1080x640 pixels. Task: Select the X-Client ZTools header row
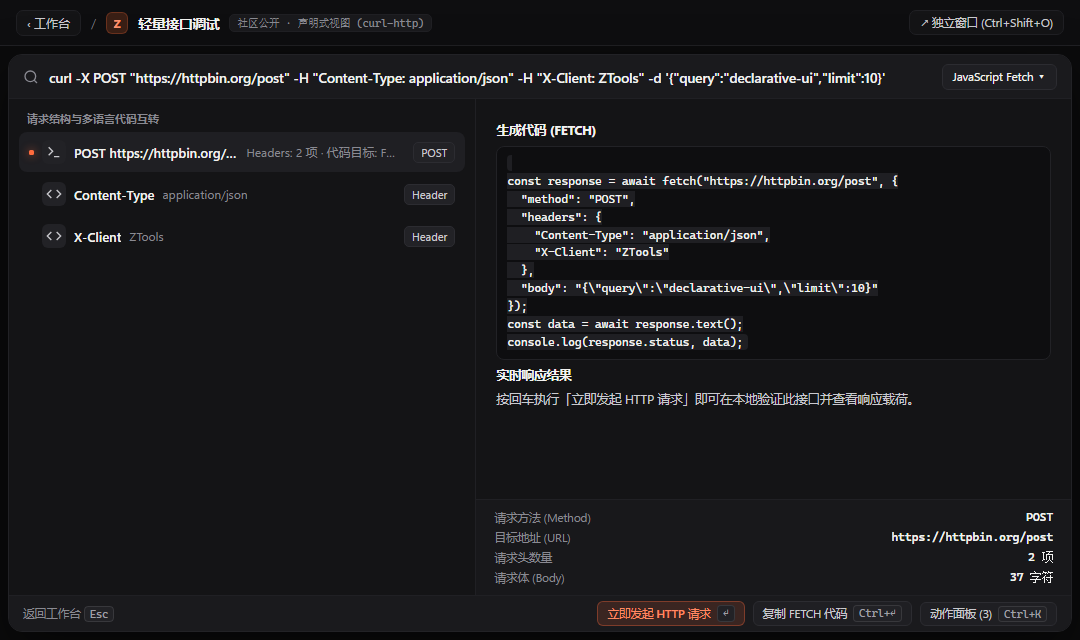pyautogui.click(x=242, y=237)
